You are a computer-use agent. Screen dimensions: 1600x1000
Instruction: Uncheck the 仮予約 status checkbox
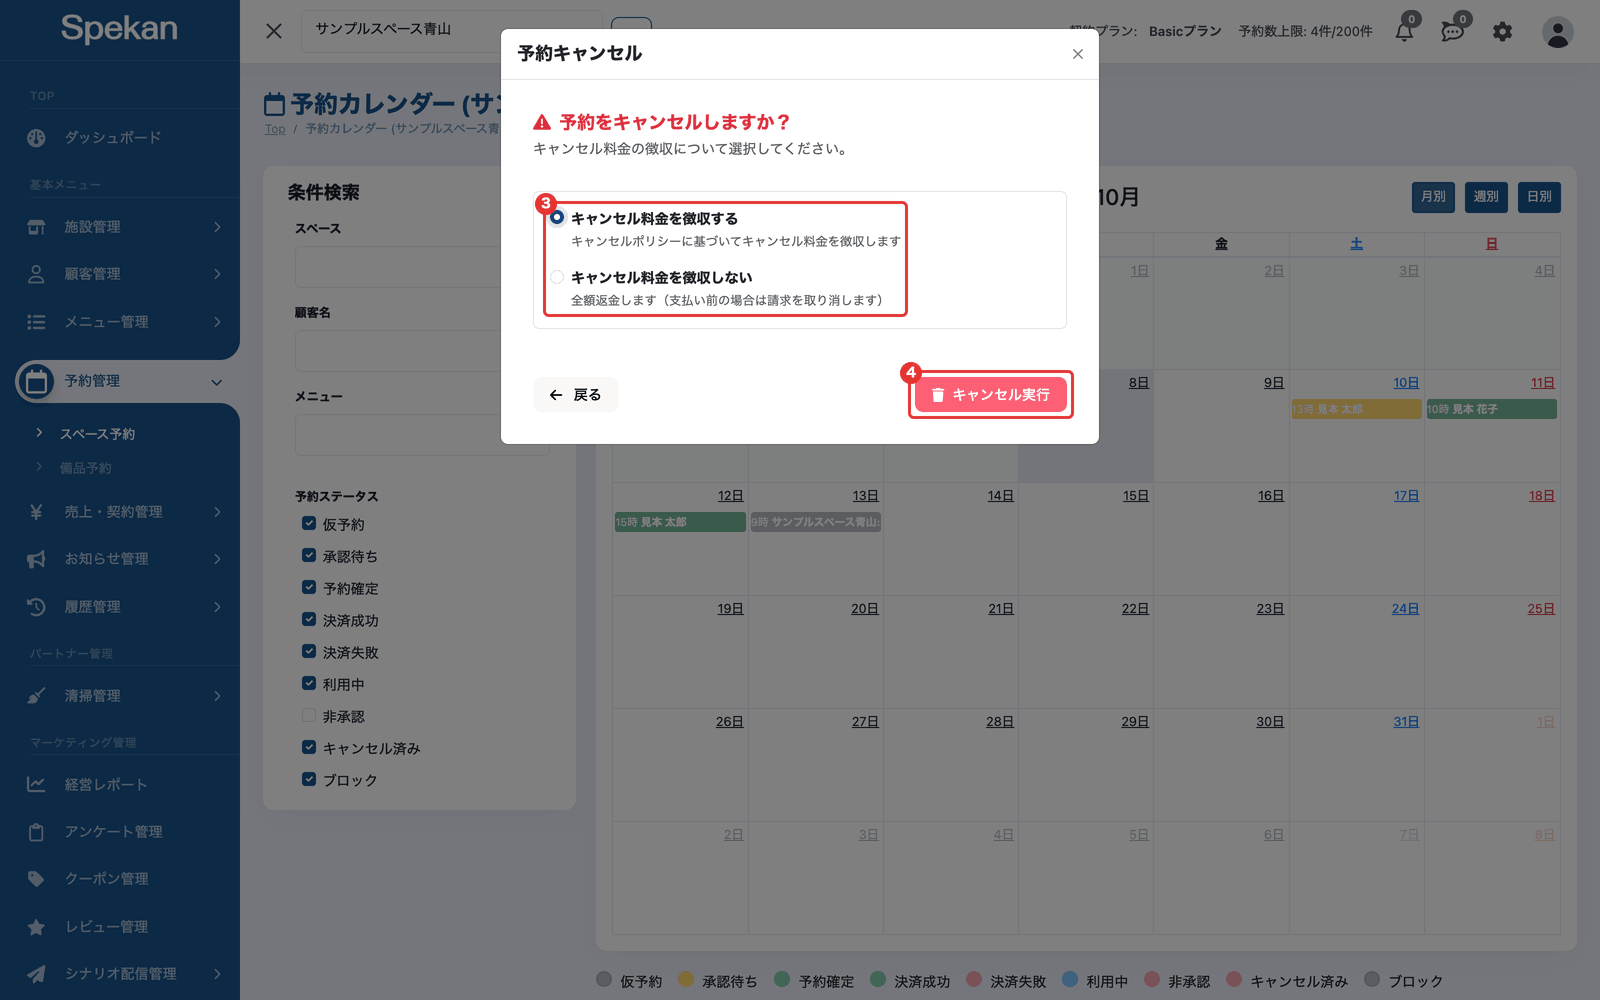pyautogui.click(x=309, y=524)
